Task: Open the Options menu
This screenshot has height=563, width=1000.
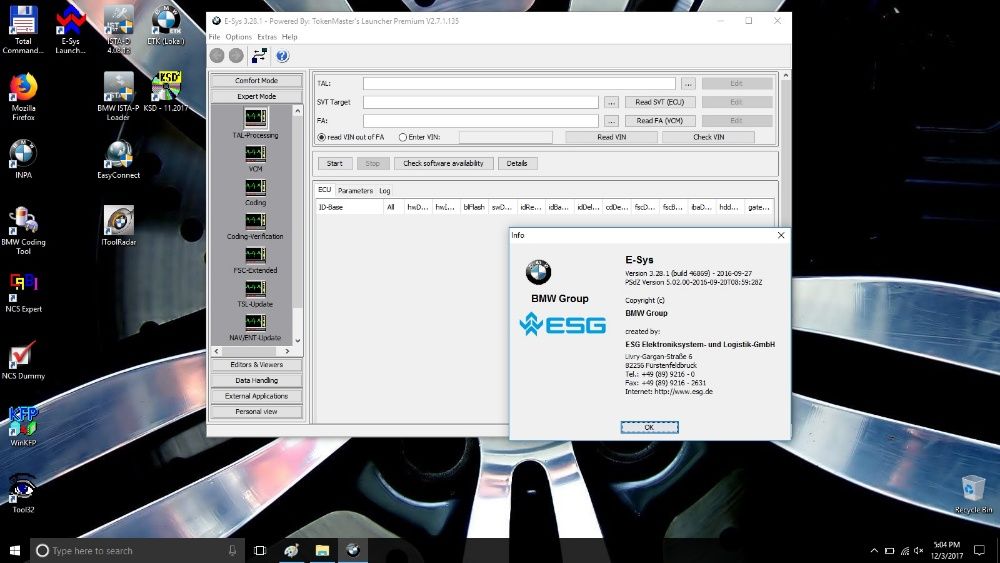Action: [239, 37]
